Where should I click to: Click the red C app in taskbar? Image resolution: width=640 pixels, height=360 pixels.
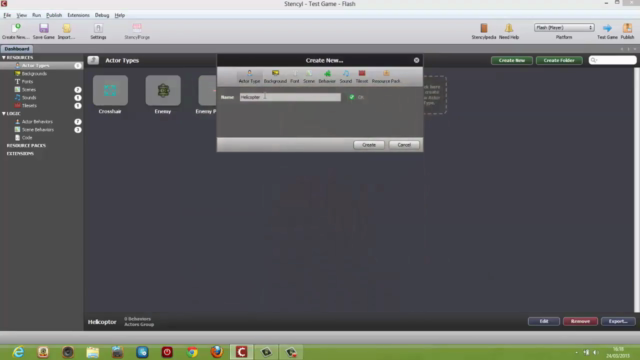242,352
